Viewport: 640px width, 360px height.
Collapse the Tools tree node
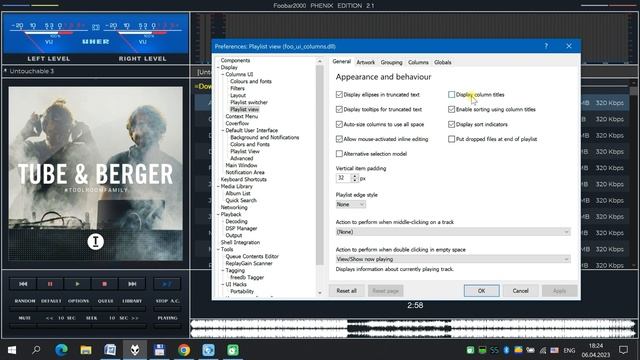(218, 249)
